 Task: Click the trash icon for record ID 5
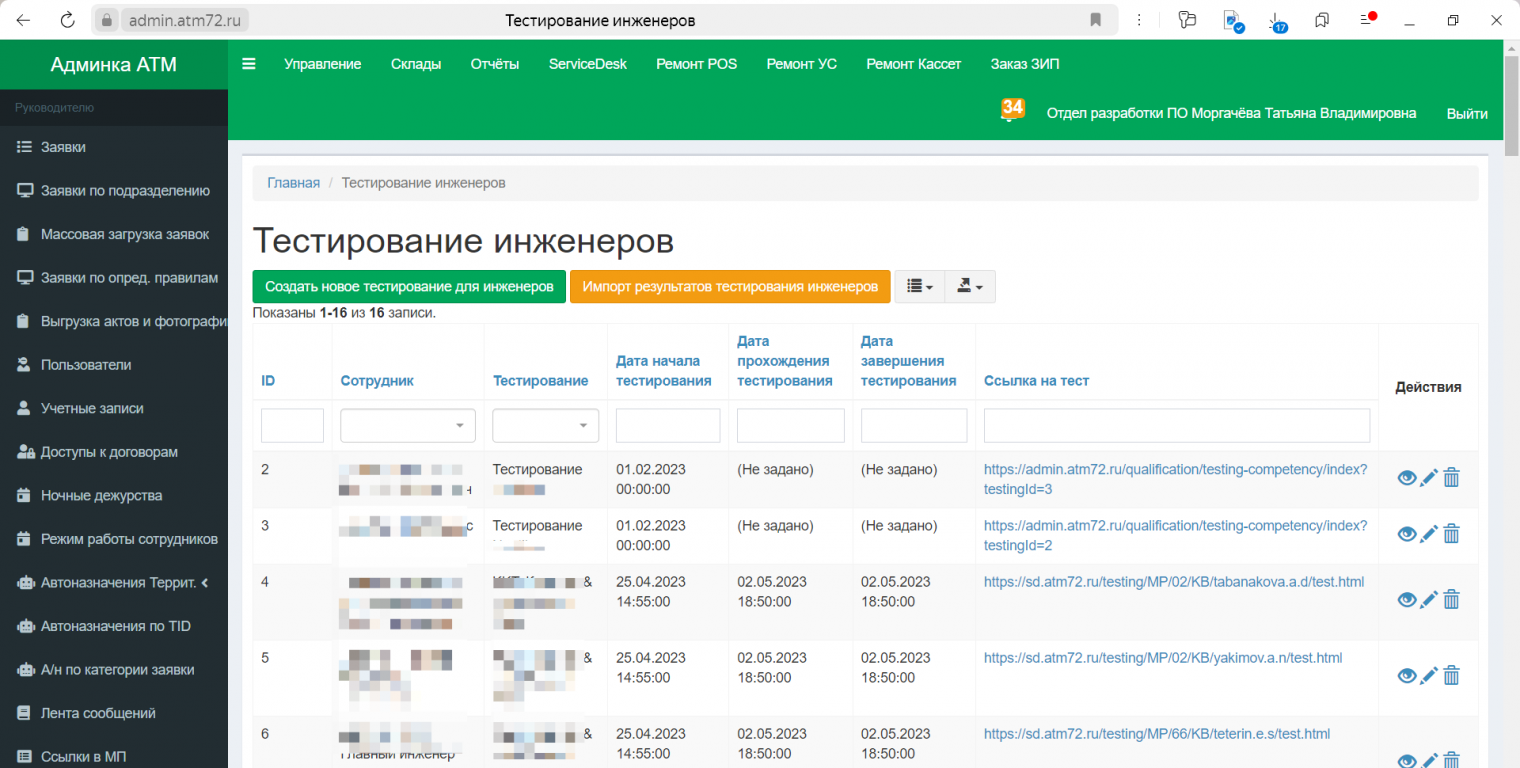click(1451, 676)
